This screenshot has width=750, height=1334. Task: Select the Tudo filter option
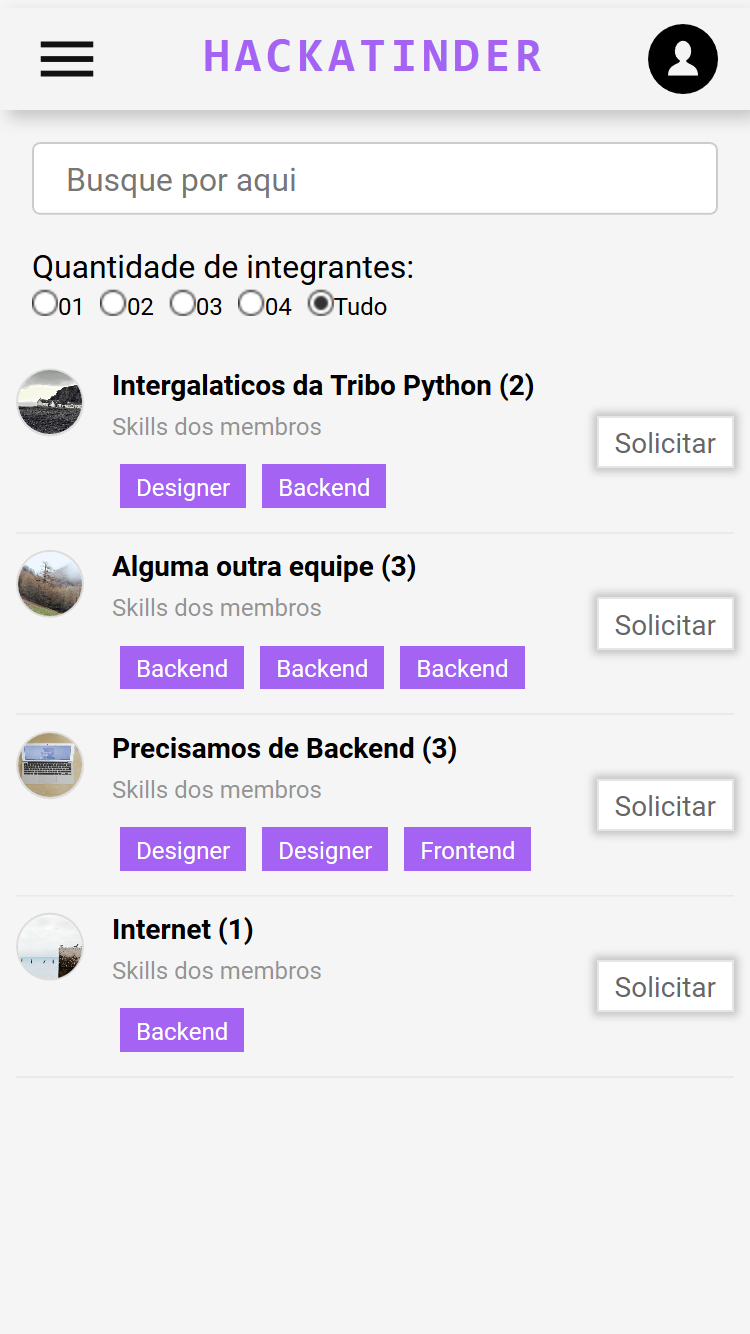tap(320, 303)
